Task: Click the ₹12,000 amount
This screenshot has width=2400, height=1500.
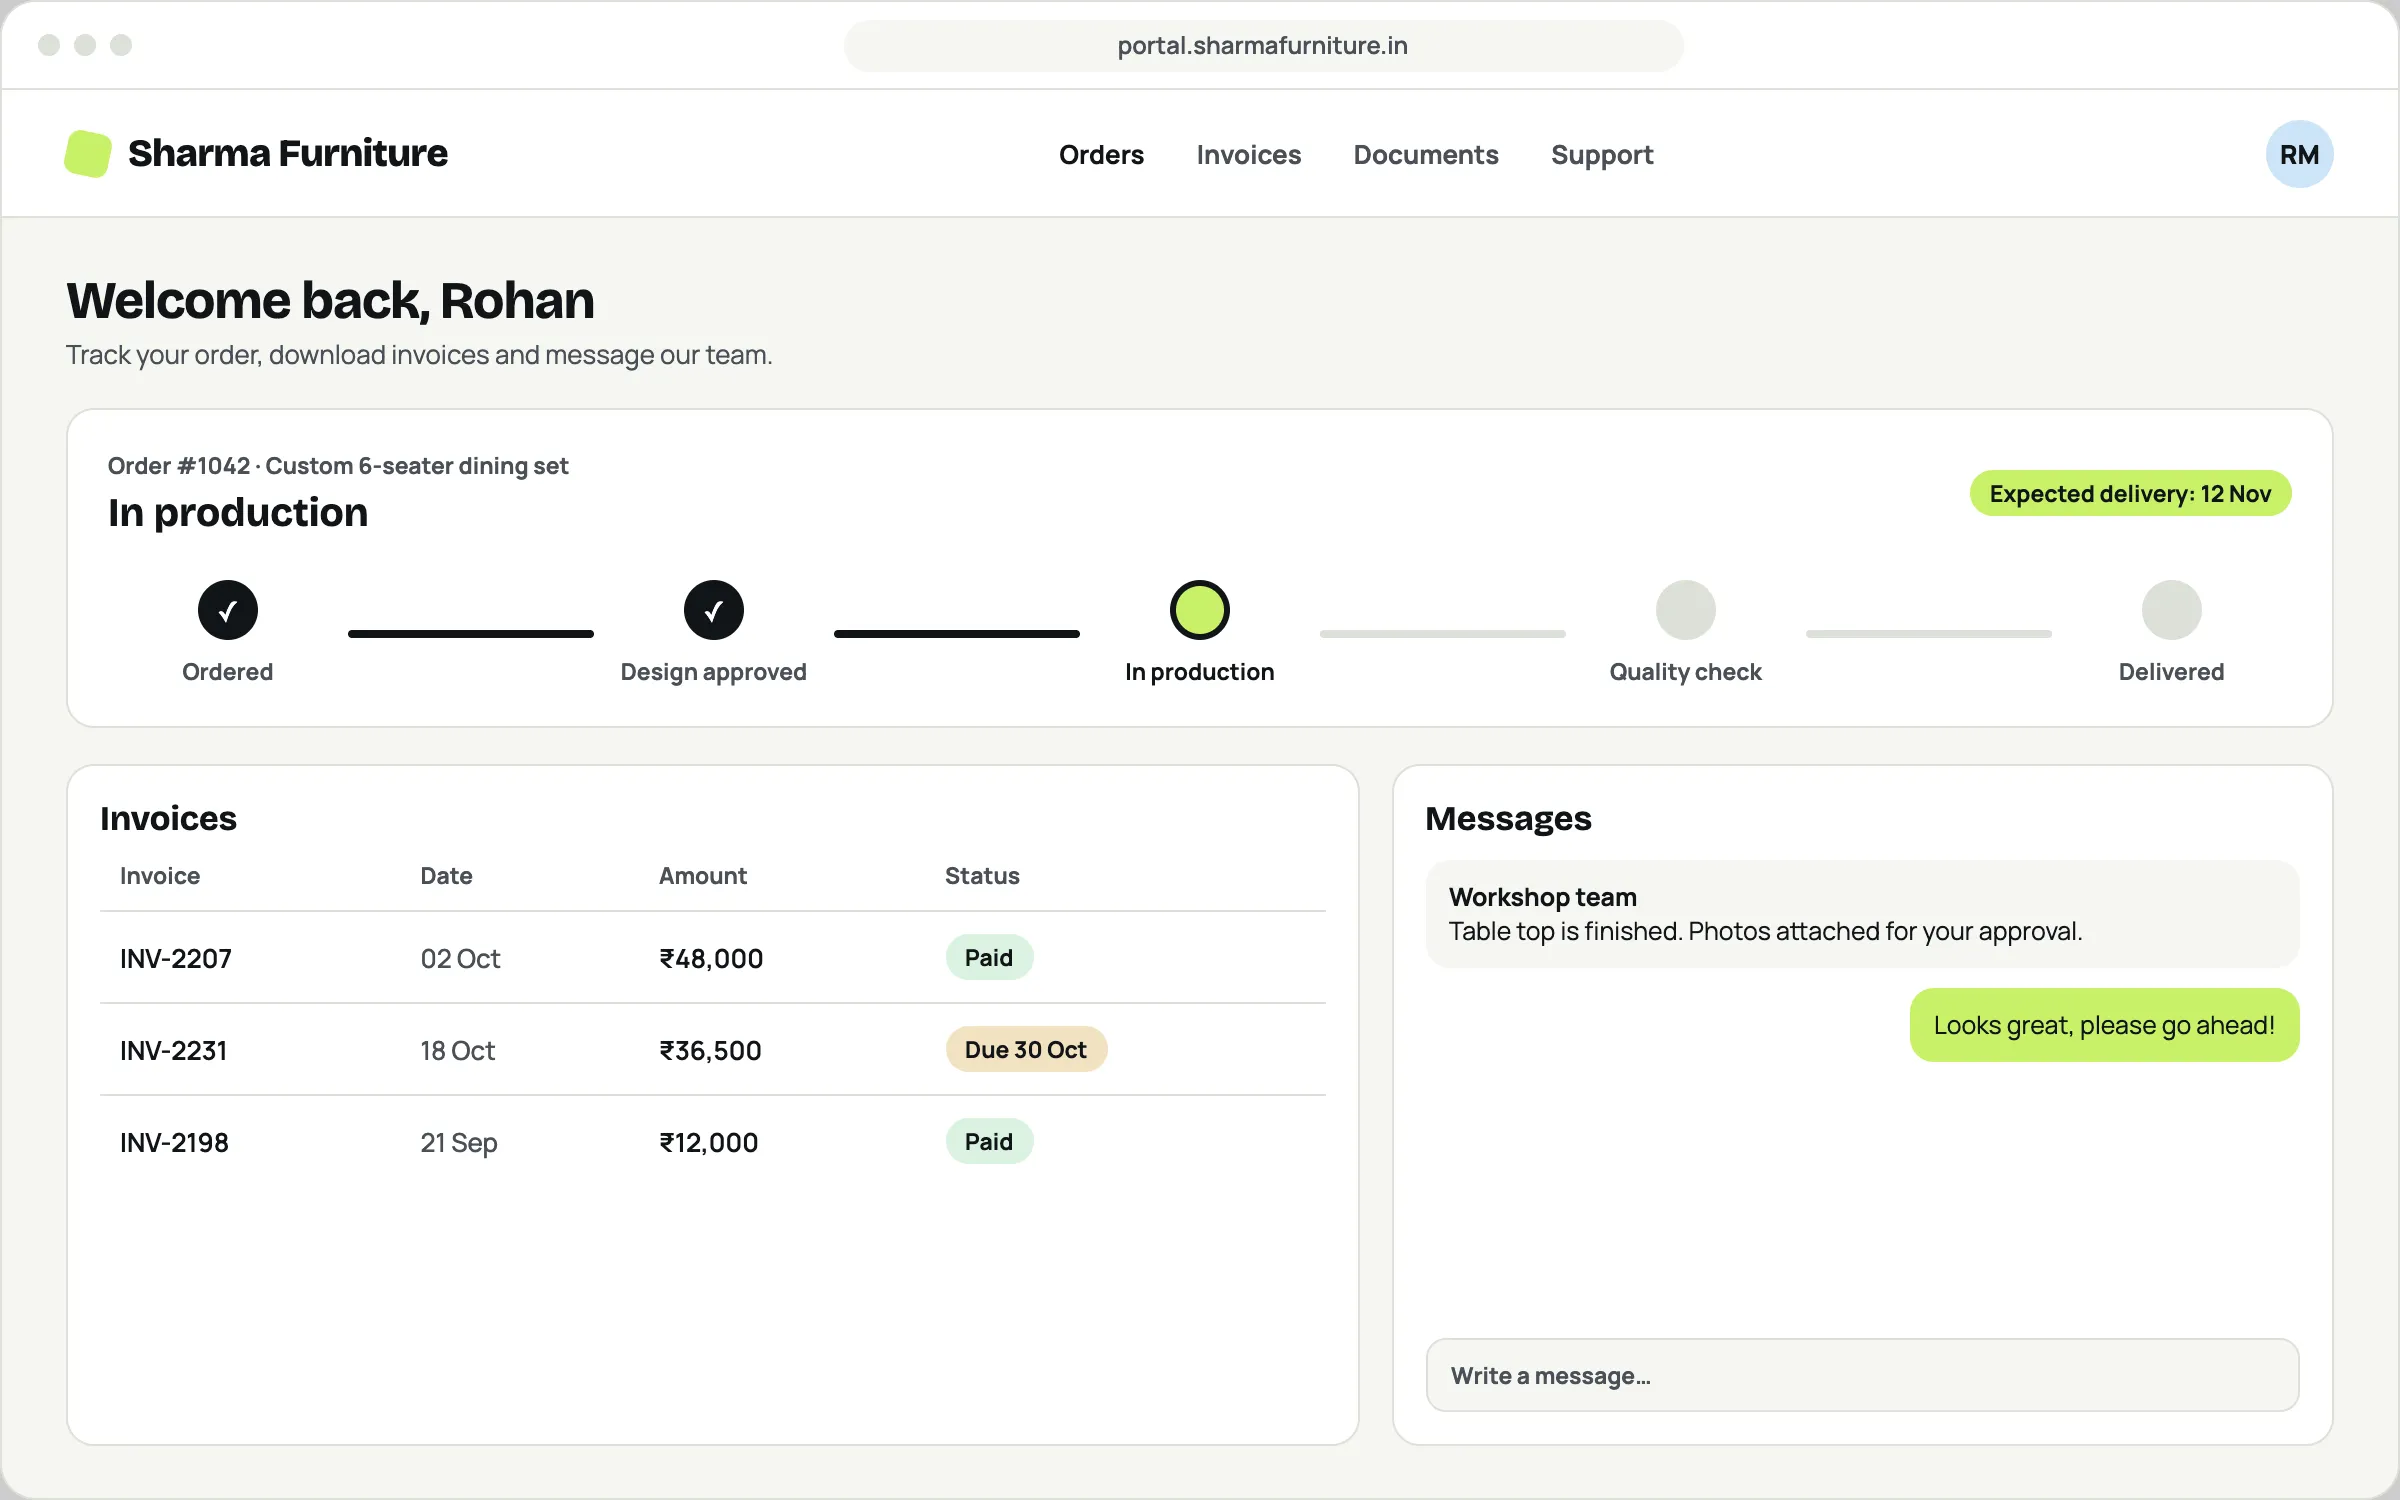Action: pos(709,1142)
